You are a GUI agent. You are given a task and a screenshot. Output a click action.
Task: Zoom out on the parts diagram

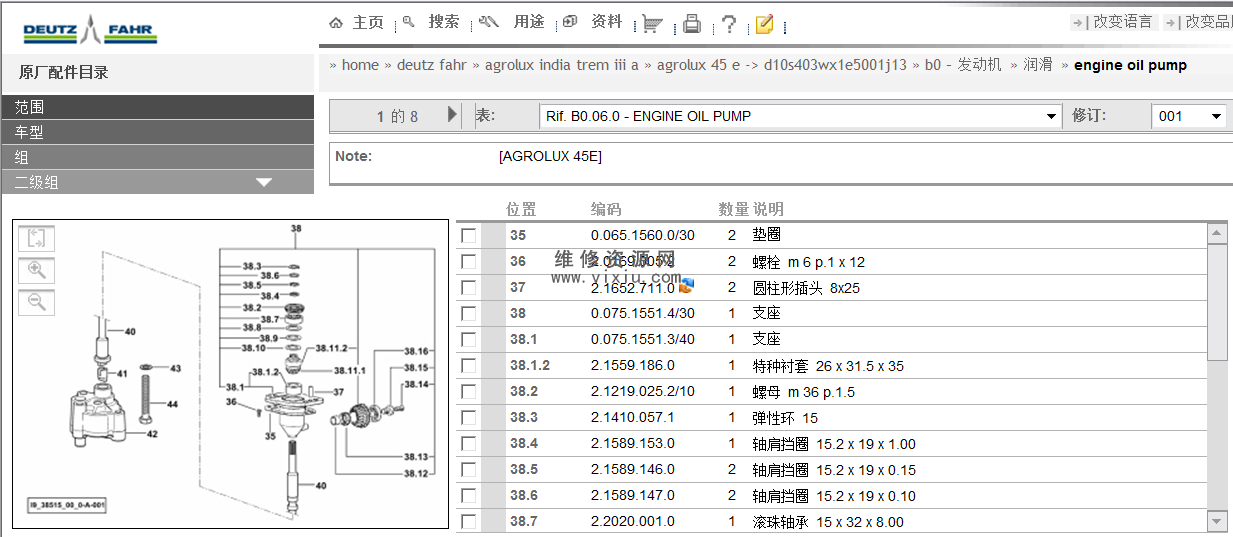point(37,302)
